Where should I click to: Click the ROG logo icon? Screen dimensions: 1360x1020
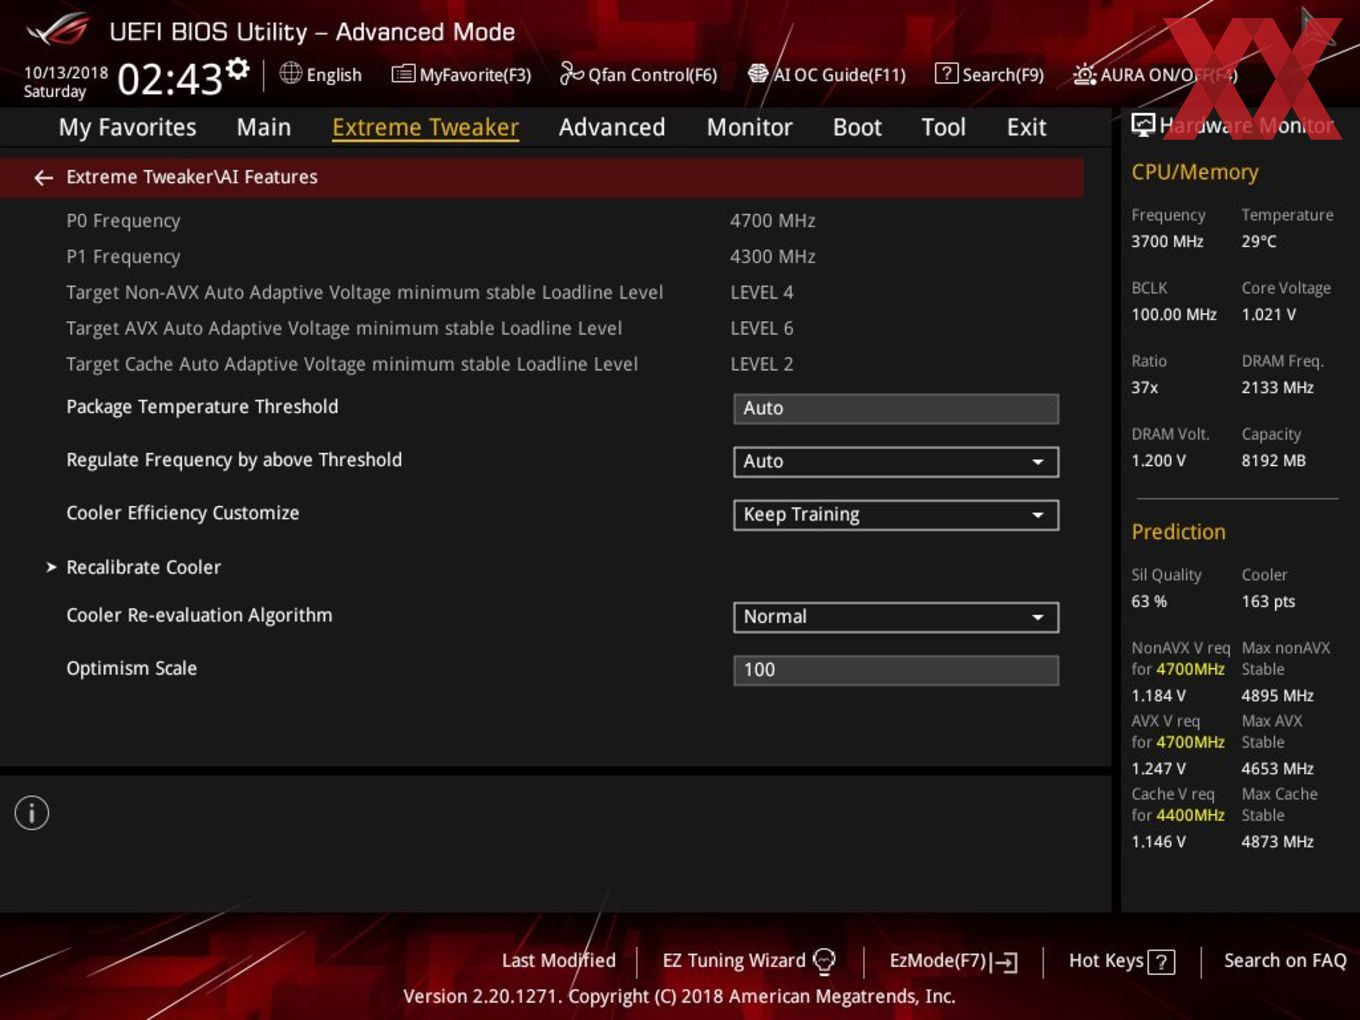[58, 30]
